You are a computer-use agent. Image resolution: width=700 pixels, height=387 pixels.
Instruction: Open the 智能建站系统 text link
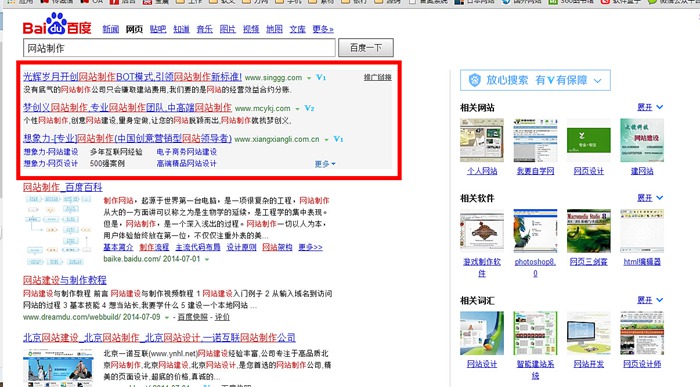click(x=535, y=370)
